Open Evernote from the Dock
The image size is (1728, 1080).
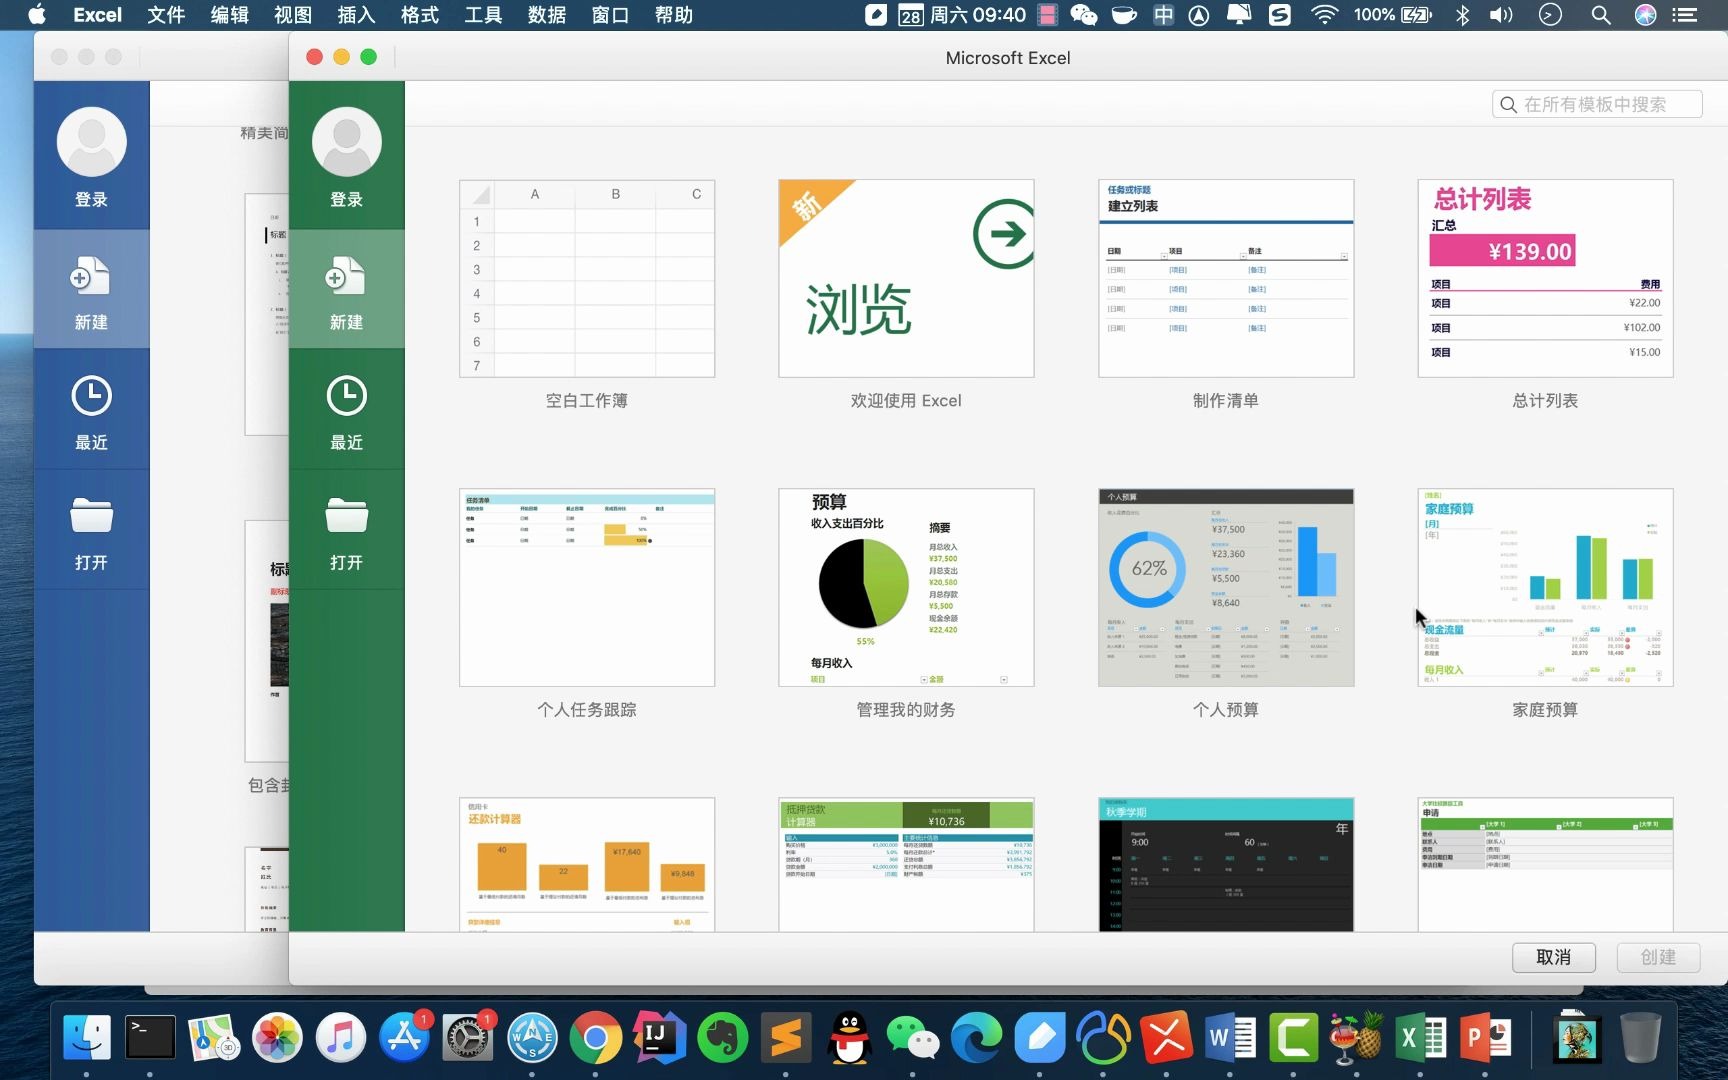pos(722,1038)
